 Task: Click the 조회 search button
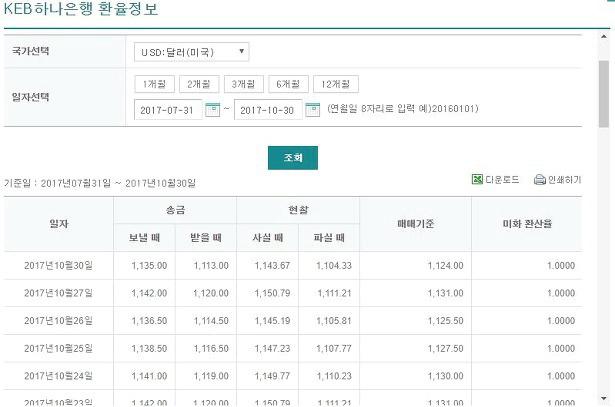coord(293,158)
